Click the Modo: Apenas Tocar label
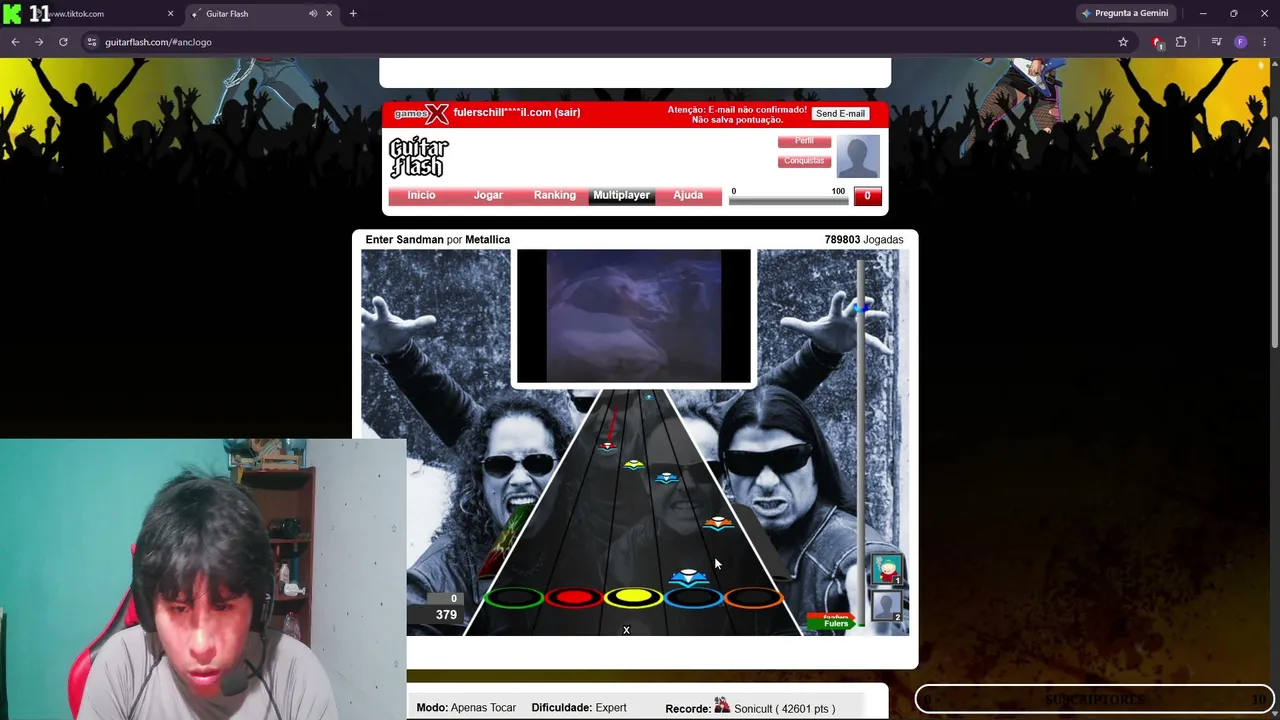The height and width of the screenshot is (720, 1280). click(466, 708)
